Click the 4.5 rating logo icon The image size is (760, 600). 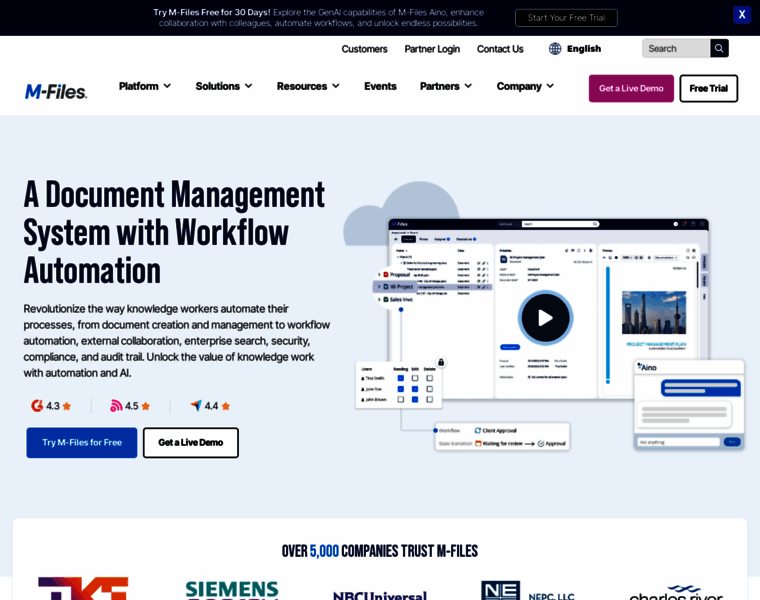click(x=116, y=406)
